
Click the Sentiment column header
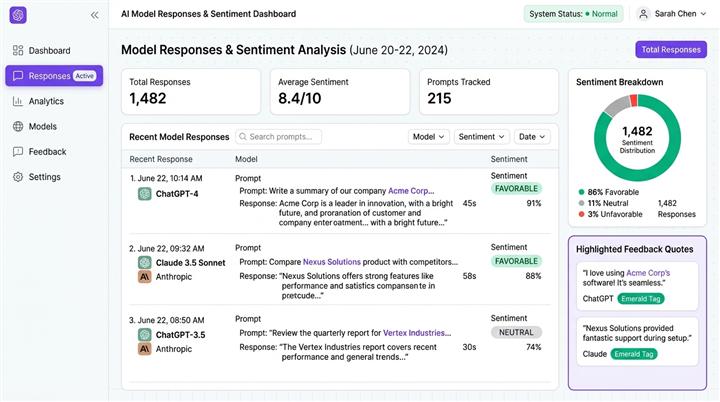point(509,159)
